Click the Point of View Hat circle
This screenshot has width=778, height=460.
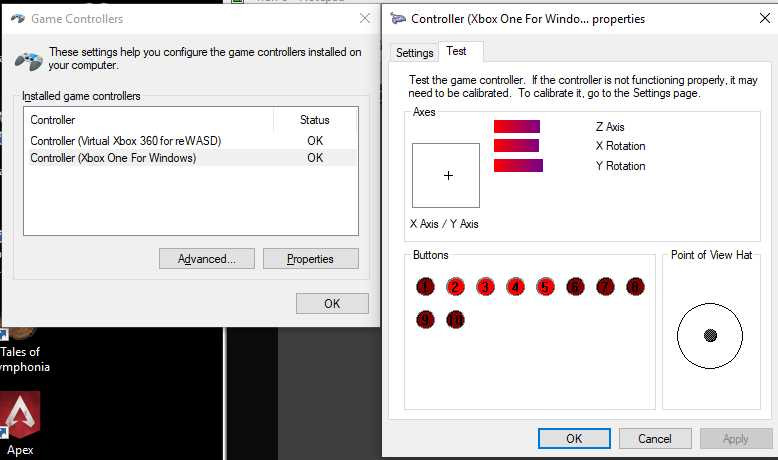(x=710, y=336)
